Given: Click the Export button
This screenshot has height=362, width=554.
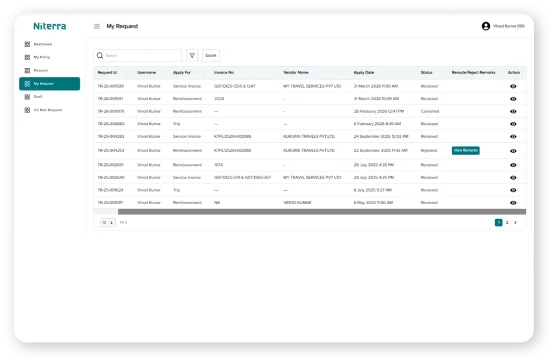Looking at the screenshot, I should click(211, 55).
